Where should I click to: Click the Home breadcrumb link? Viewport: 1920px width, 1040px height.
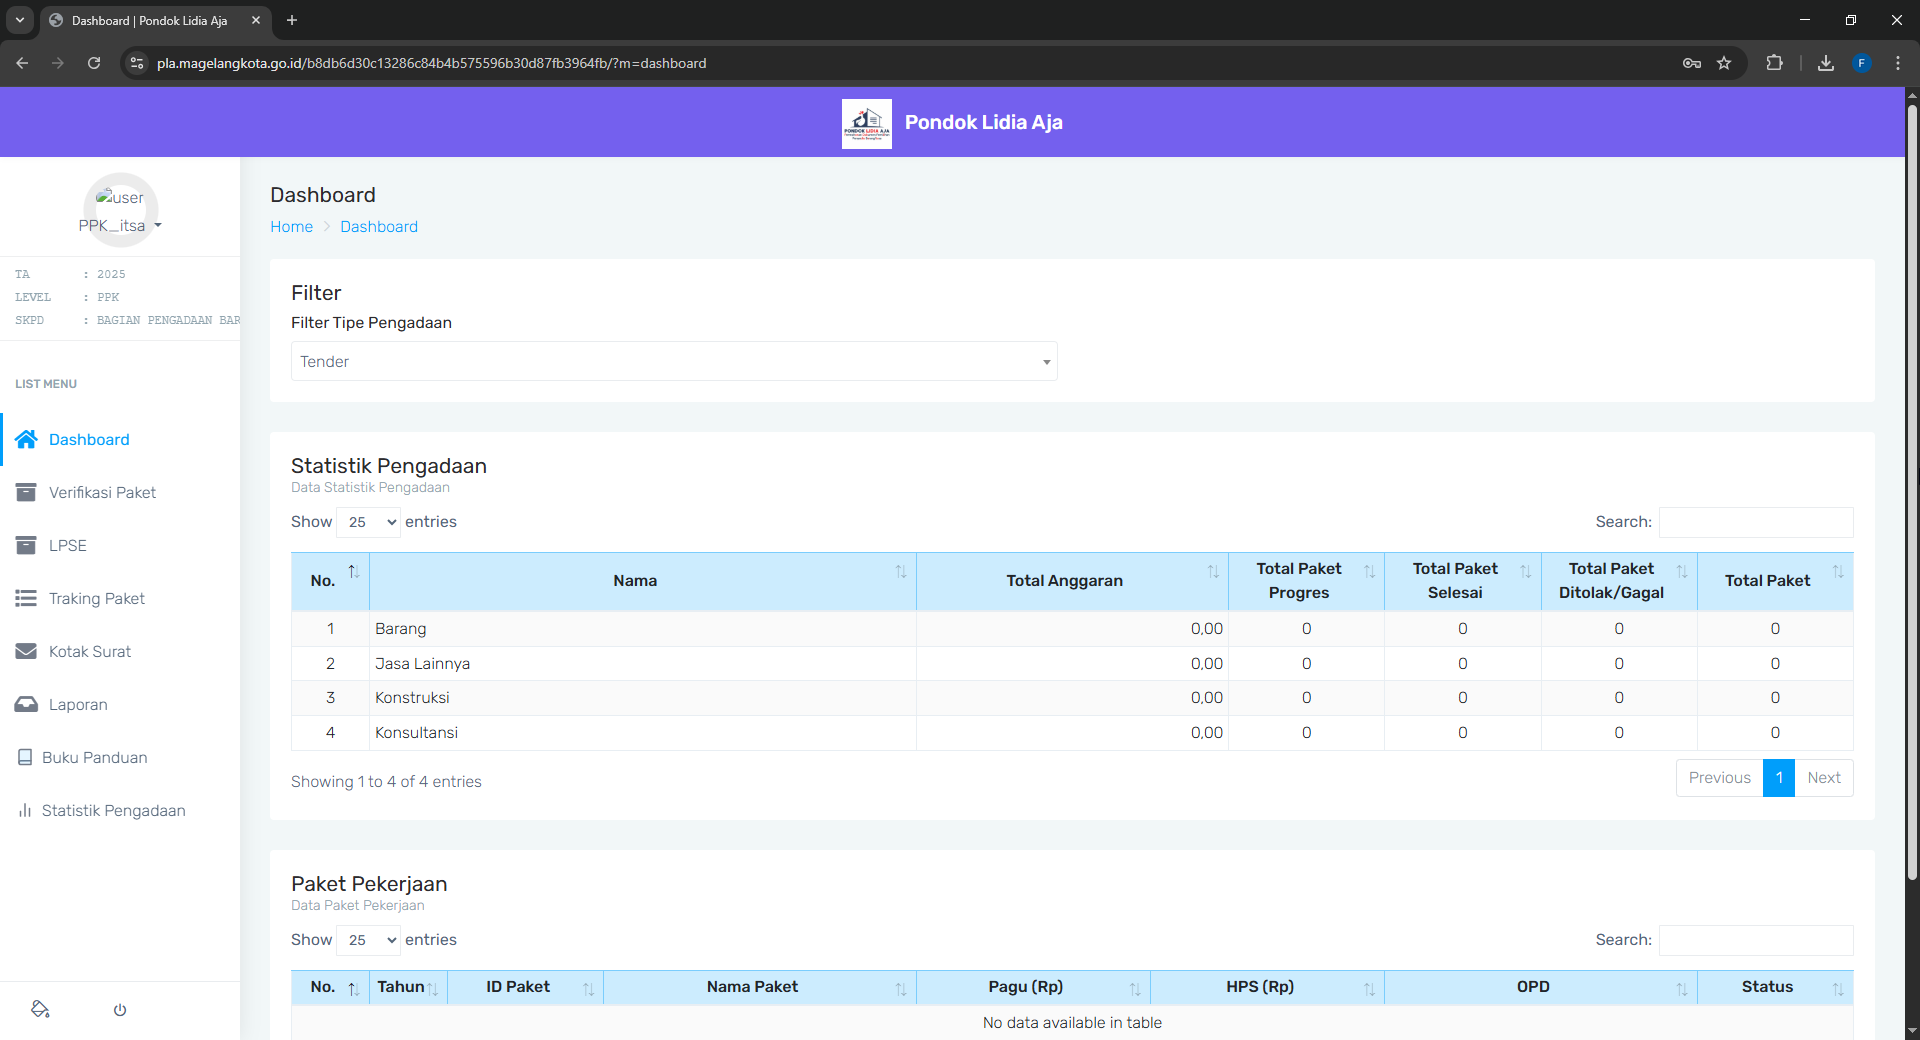[x=291, y=227]
